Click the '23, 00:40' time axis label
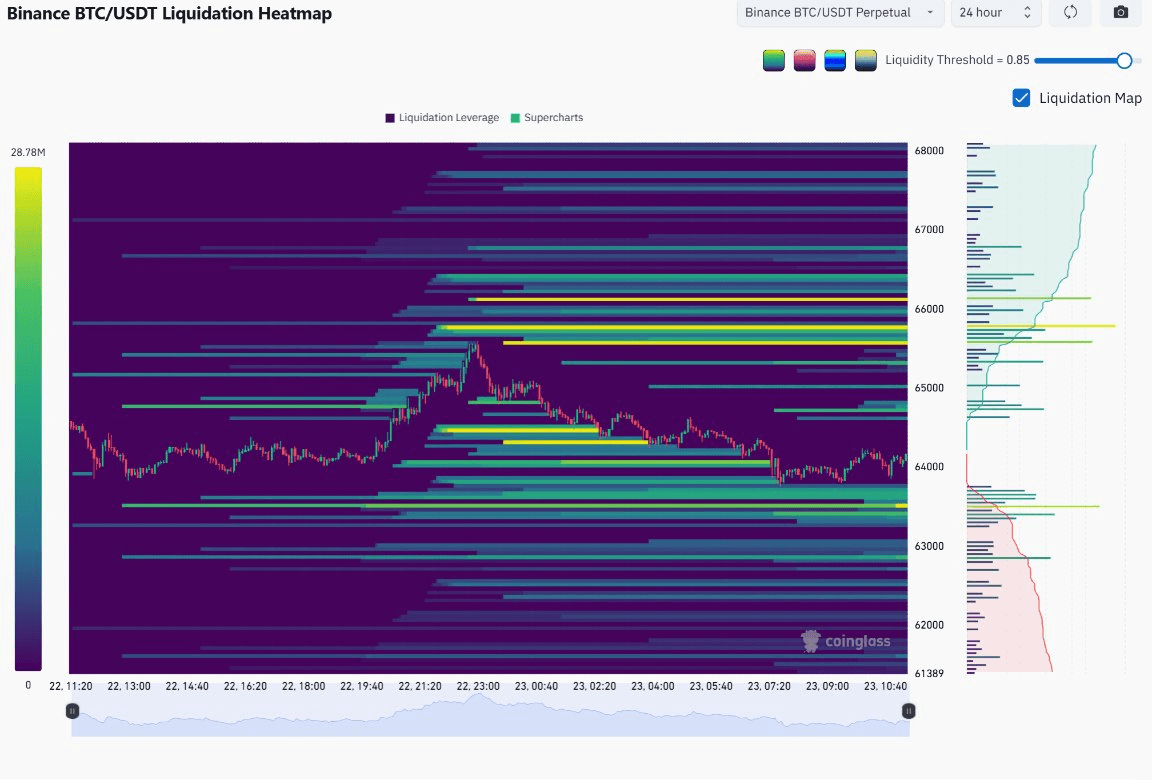Image resolution: width=1152 pixels, height=780 pixels. [x=536, y=686]
